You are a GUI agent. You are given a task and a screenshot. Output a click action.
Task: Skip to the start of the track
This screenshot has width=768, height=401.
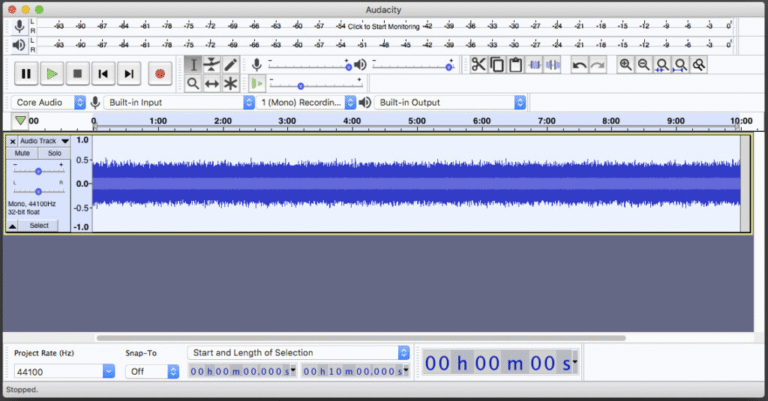click(103, 73)
